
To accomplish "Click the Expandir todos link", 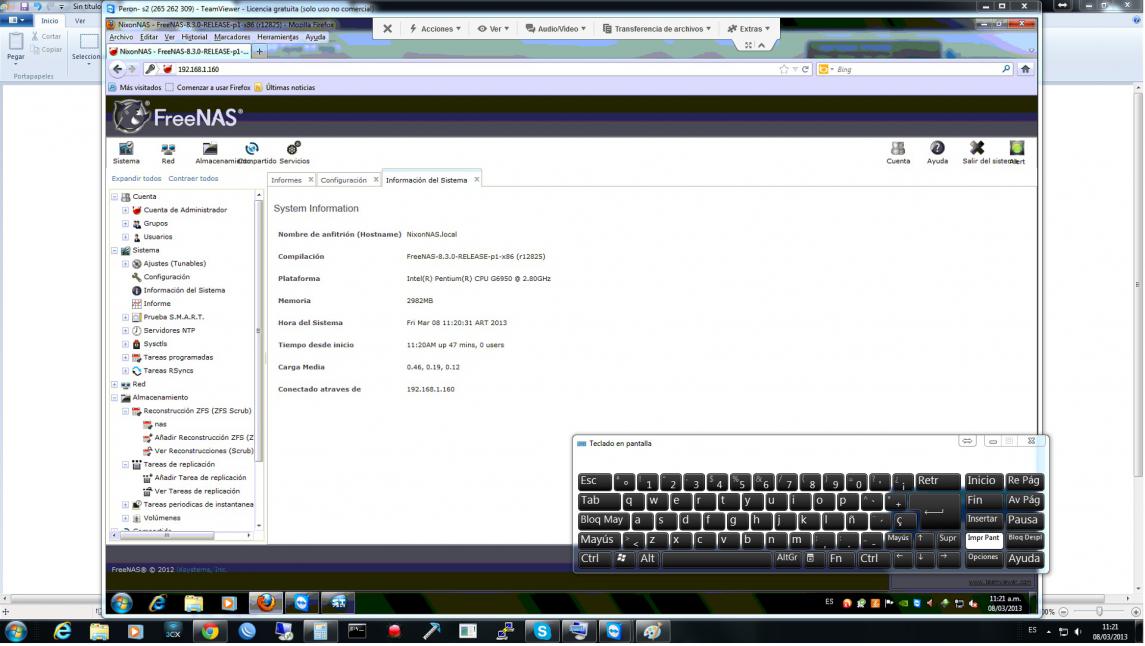I will [136, 179].
